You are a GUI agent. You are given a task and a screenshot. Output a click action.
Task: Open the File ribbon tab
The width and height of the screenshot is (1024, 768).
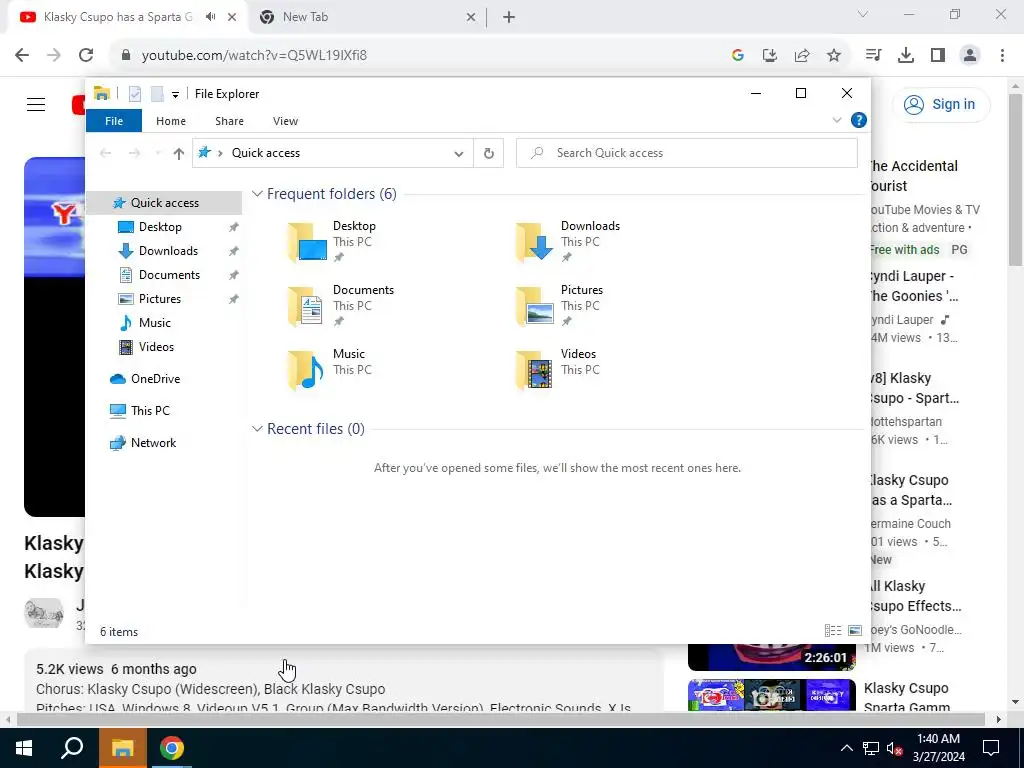pos(114,121)
